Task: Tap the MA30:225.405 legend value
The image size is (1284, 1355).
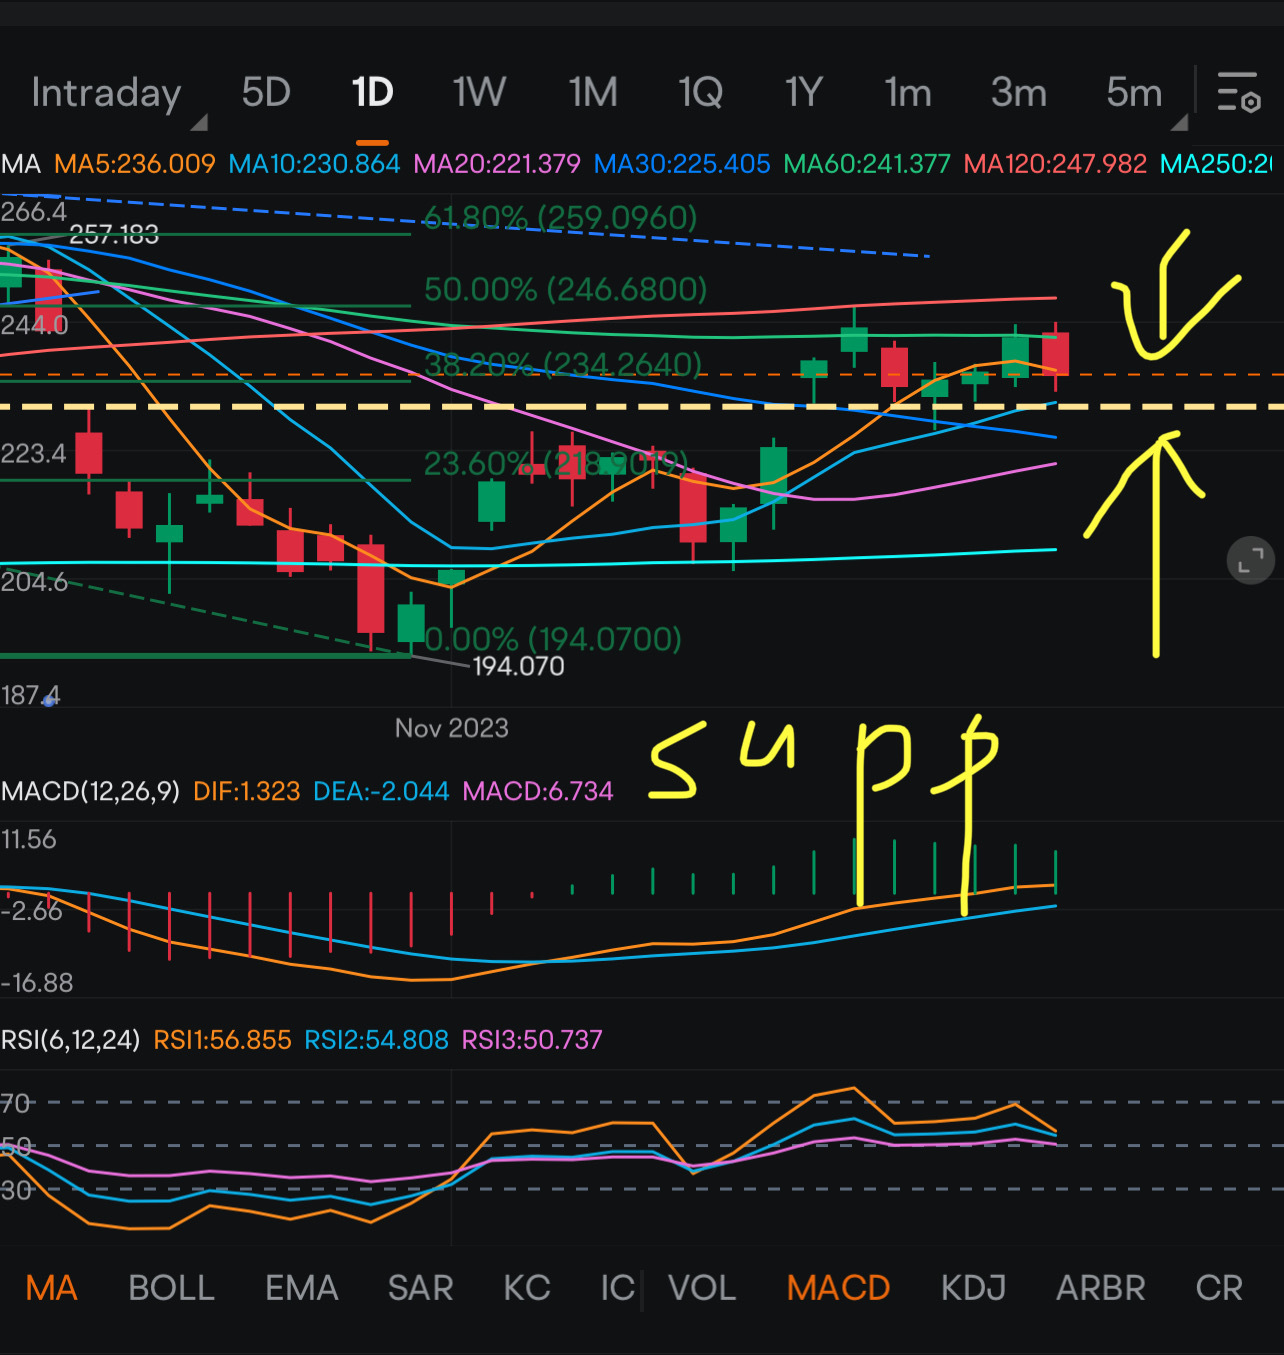Action: tap(682, 164)
